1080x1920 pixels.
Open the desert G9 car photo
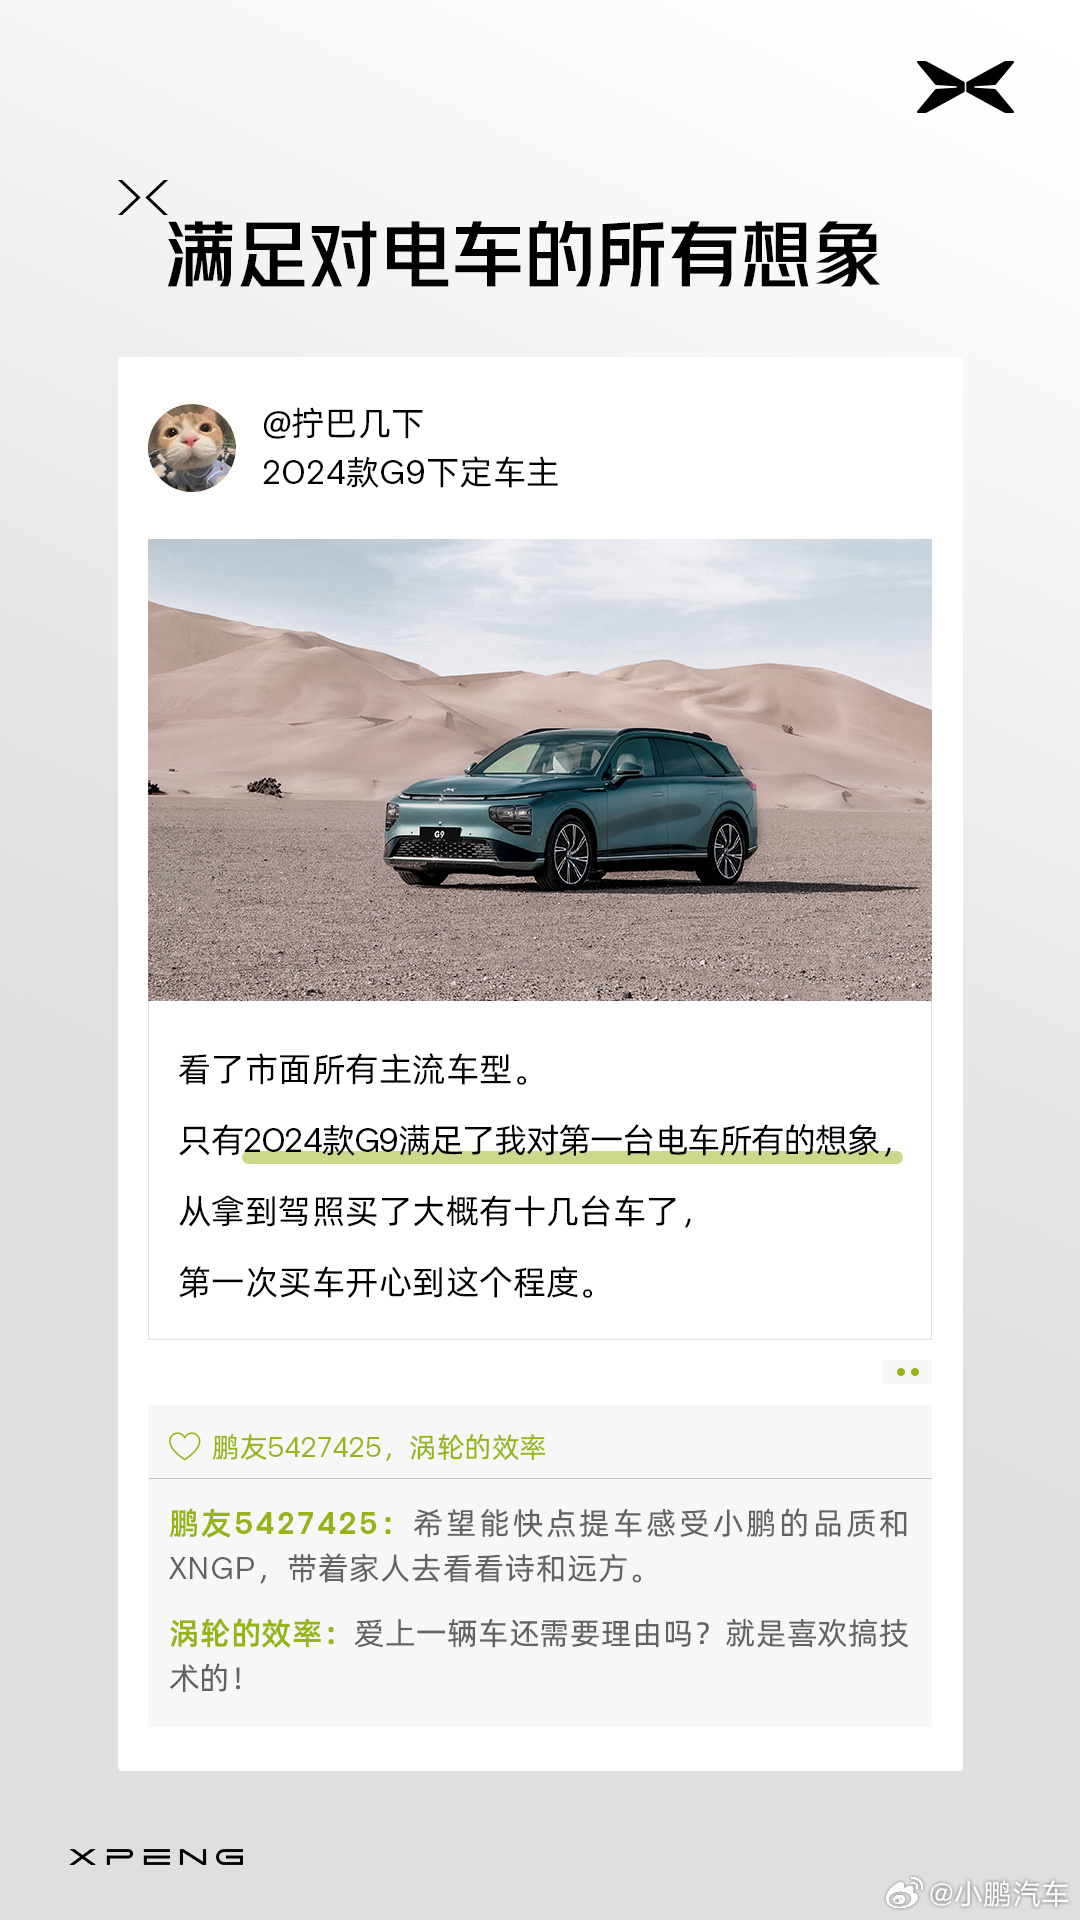coord(540,770)
